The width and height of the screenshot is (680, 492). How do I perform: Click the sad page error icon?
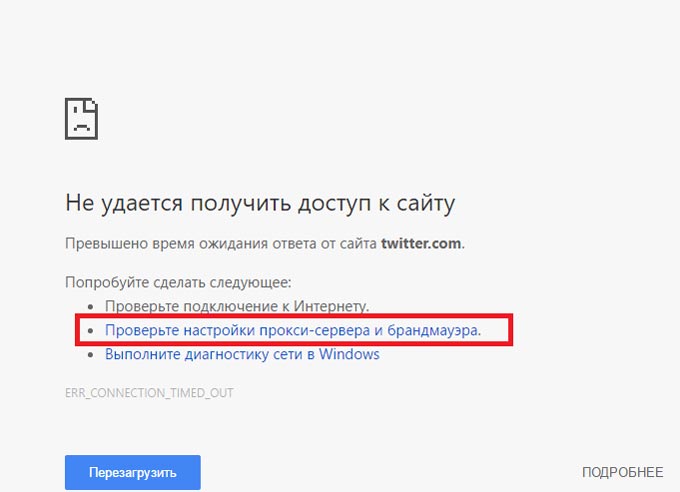click(x=82, y=119)
